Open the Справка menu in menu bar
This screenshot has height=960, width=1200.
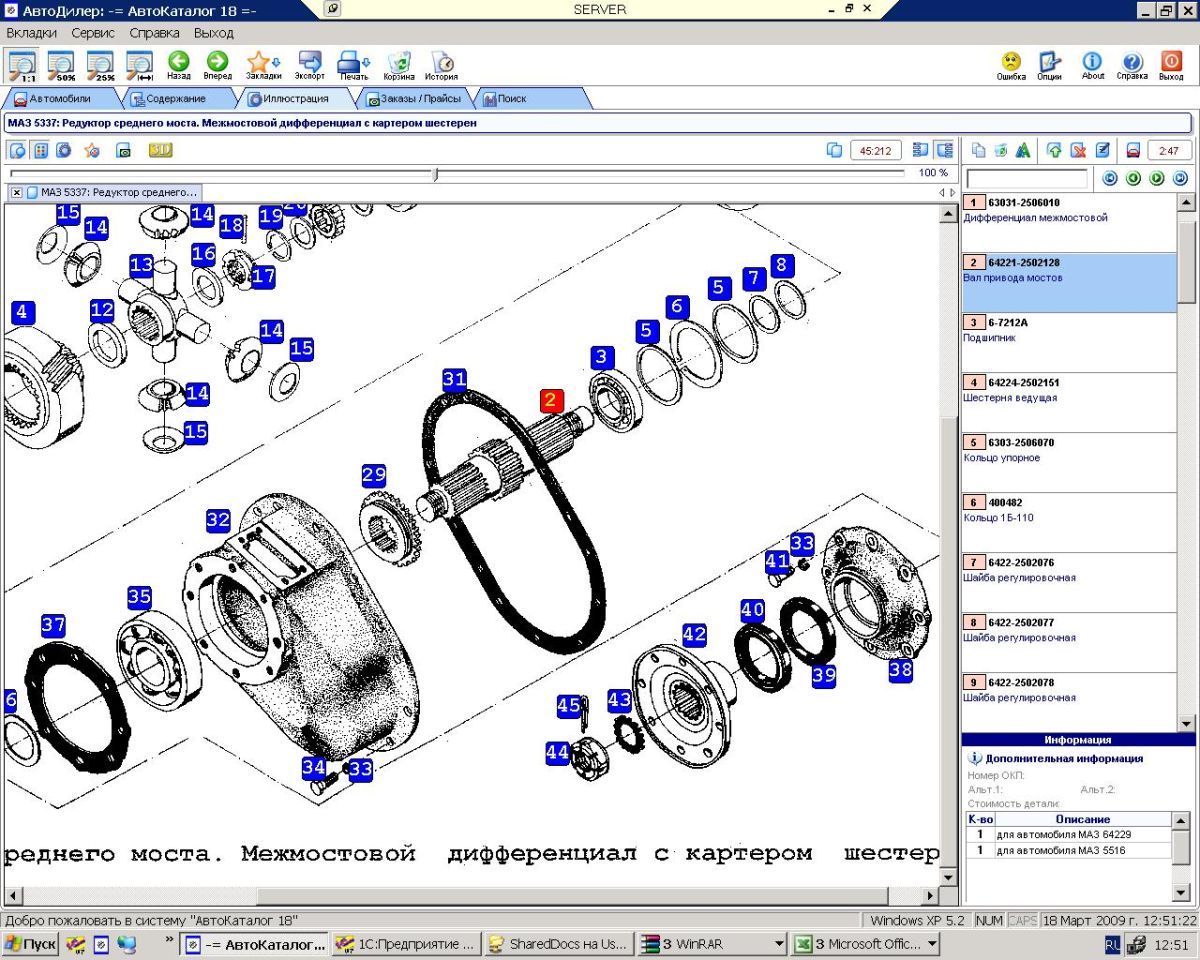point(154,33)
